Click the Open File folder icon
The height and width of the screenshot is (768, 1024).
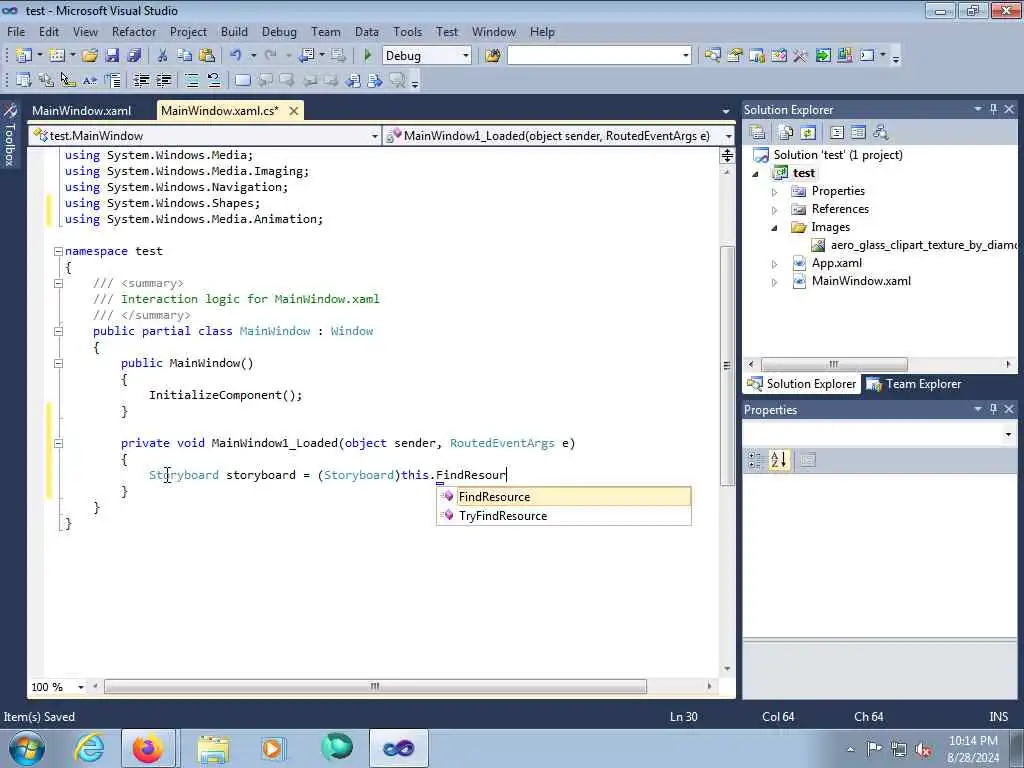(90, 56)
